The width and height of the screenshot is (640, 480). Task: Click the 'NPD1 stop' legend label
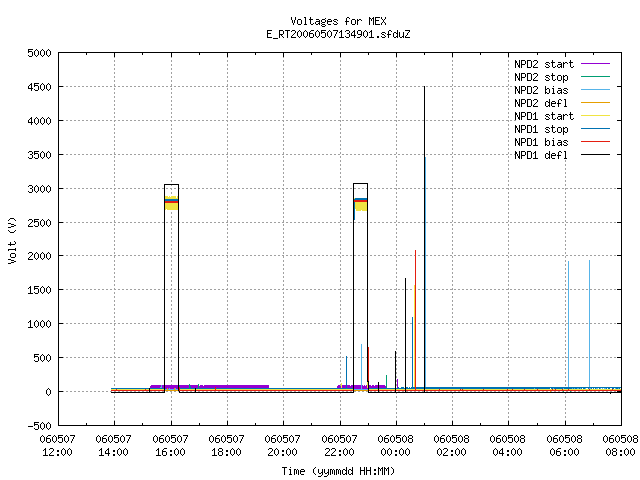click(541, 129)
